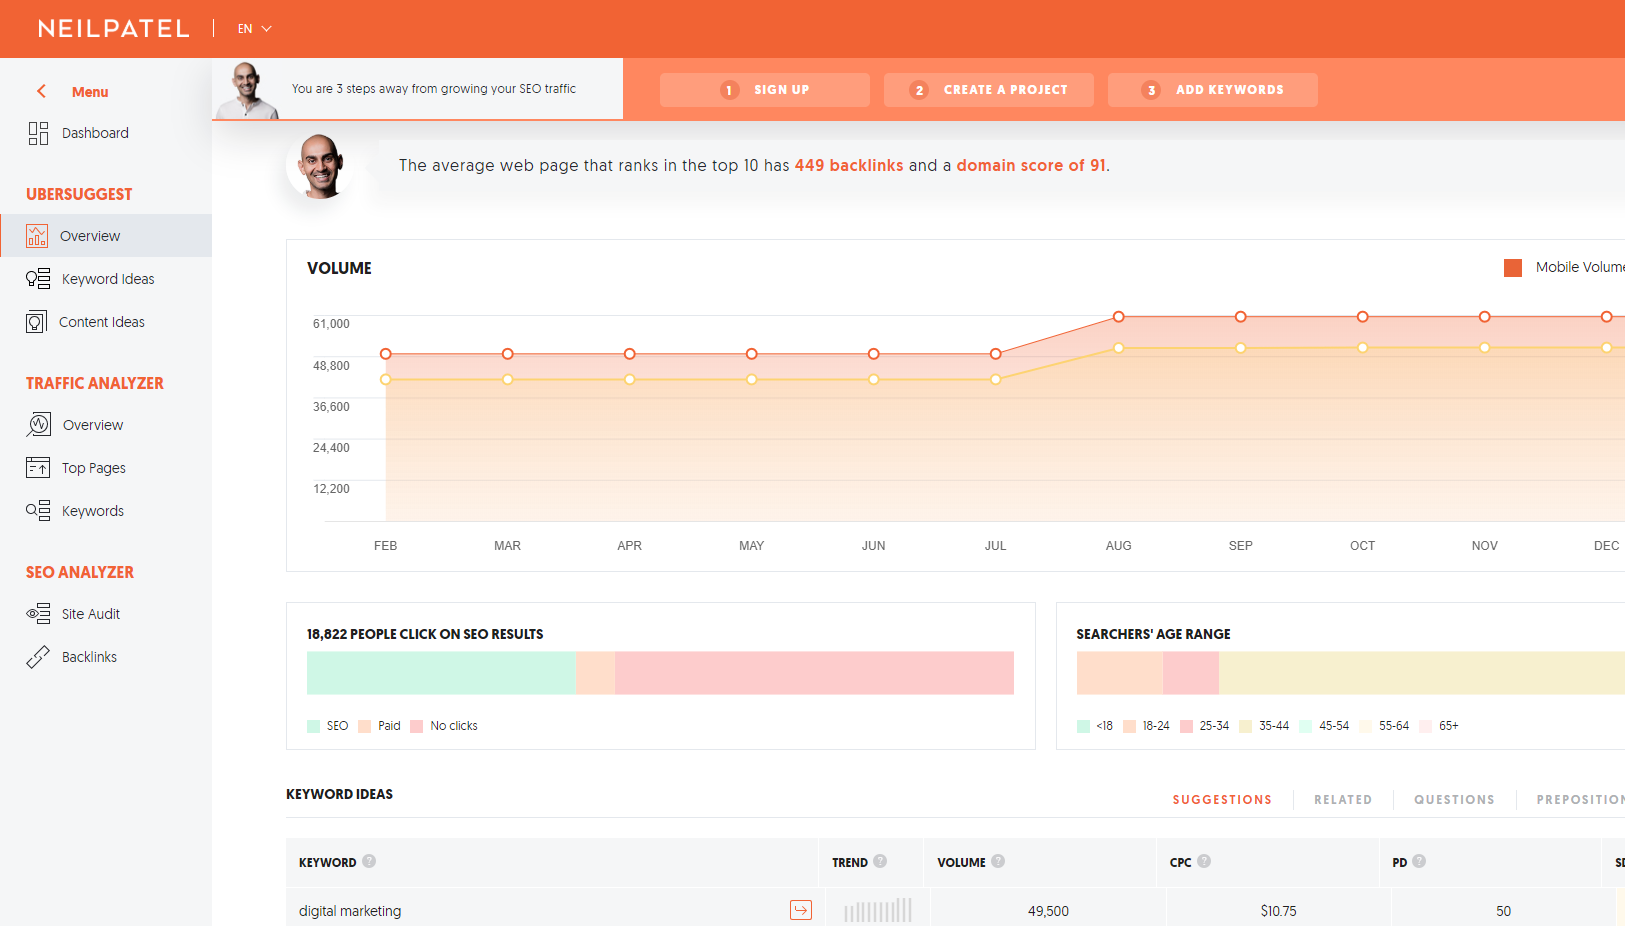Sort by VOLUME column header
The width and height of the screenshot is (1625, 926).
coord(961,862)
